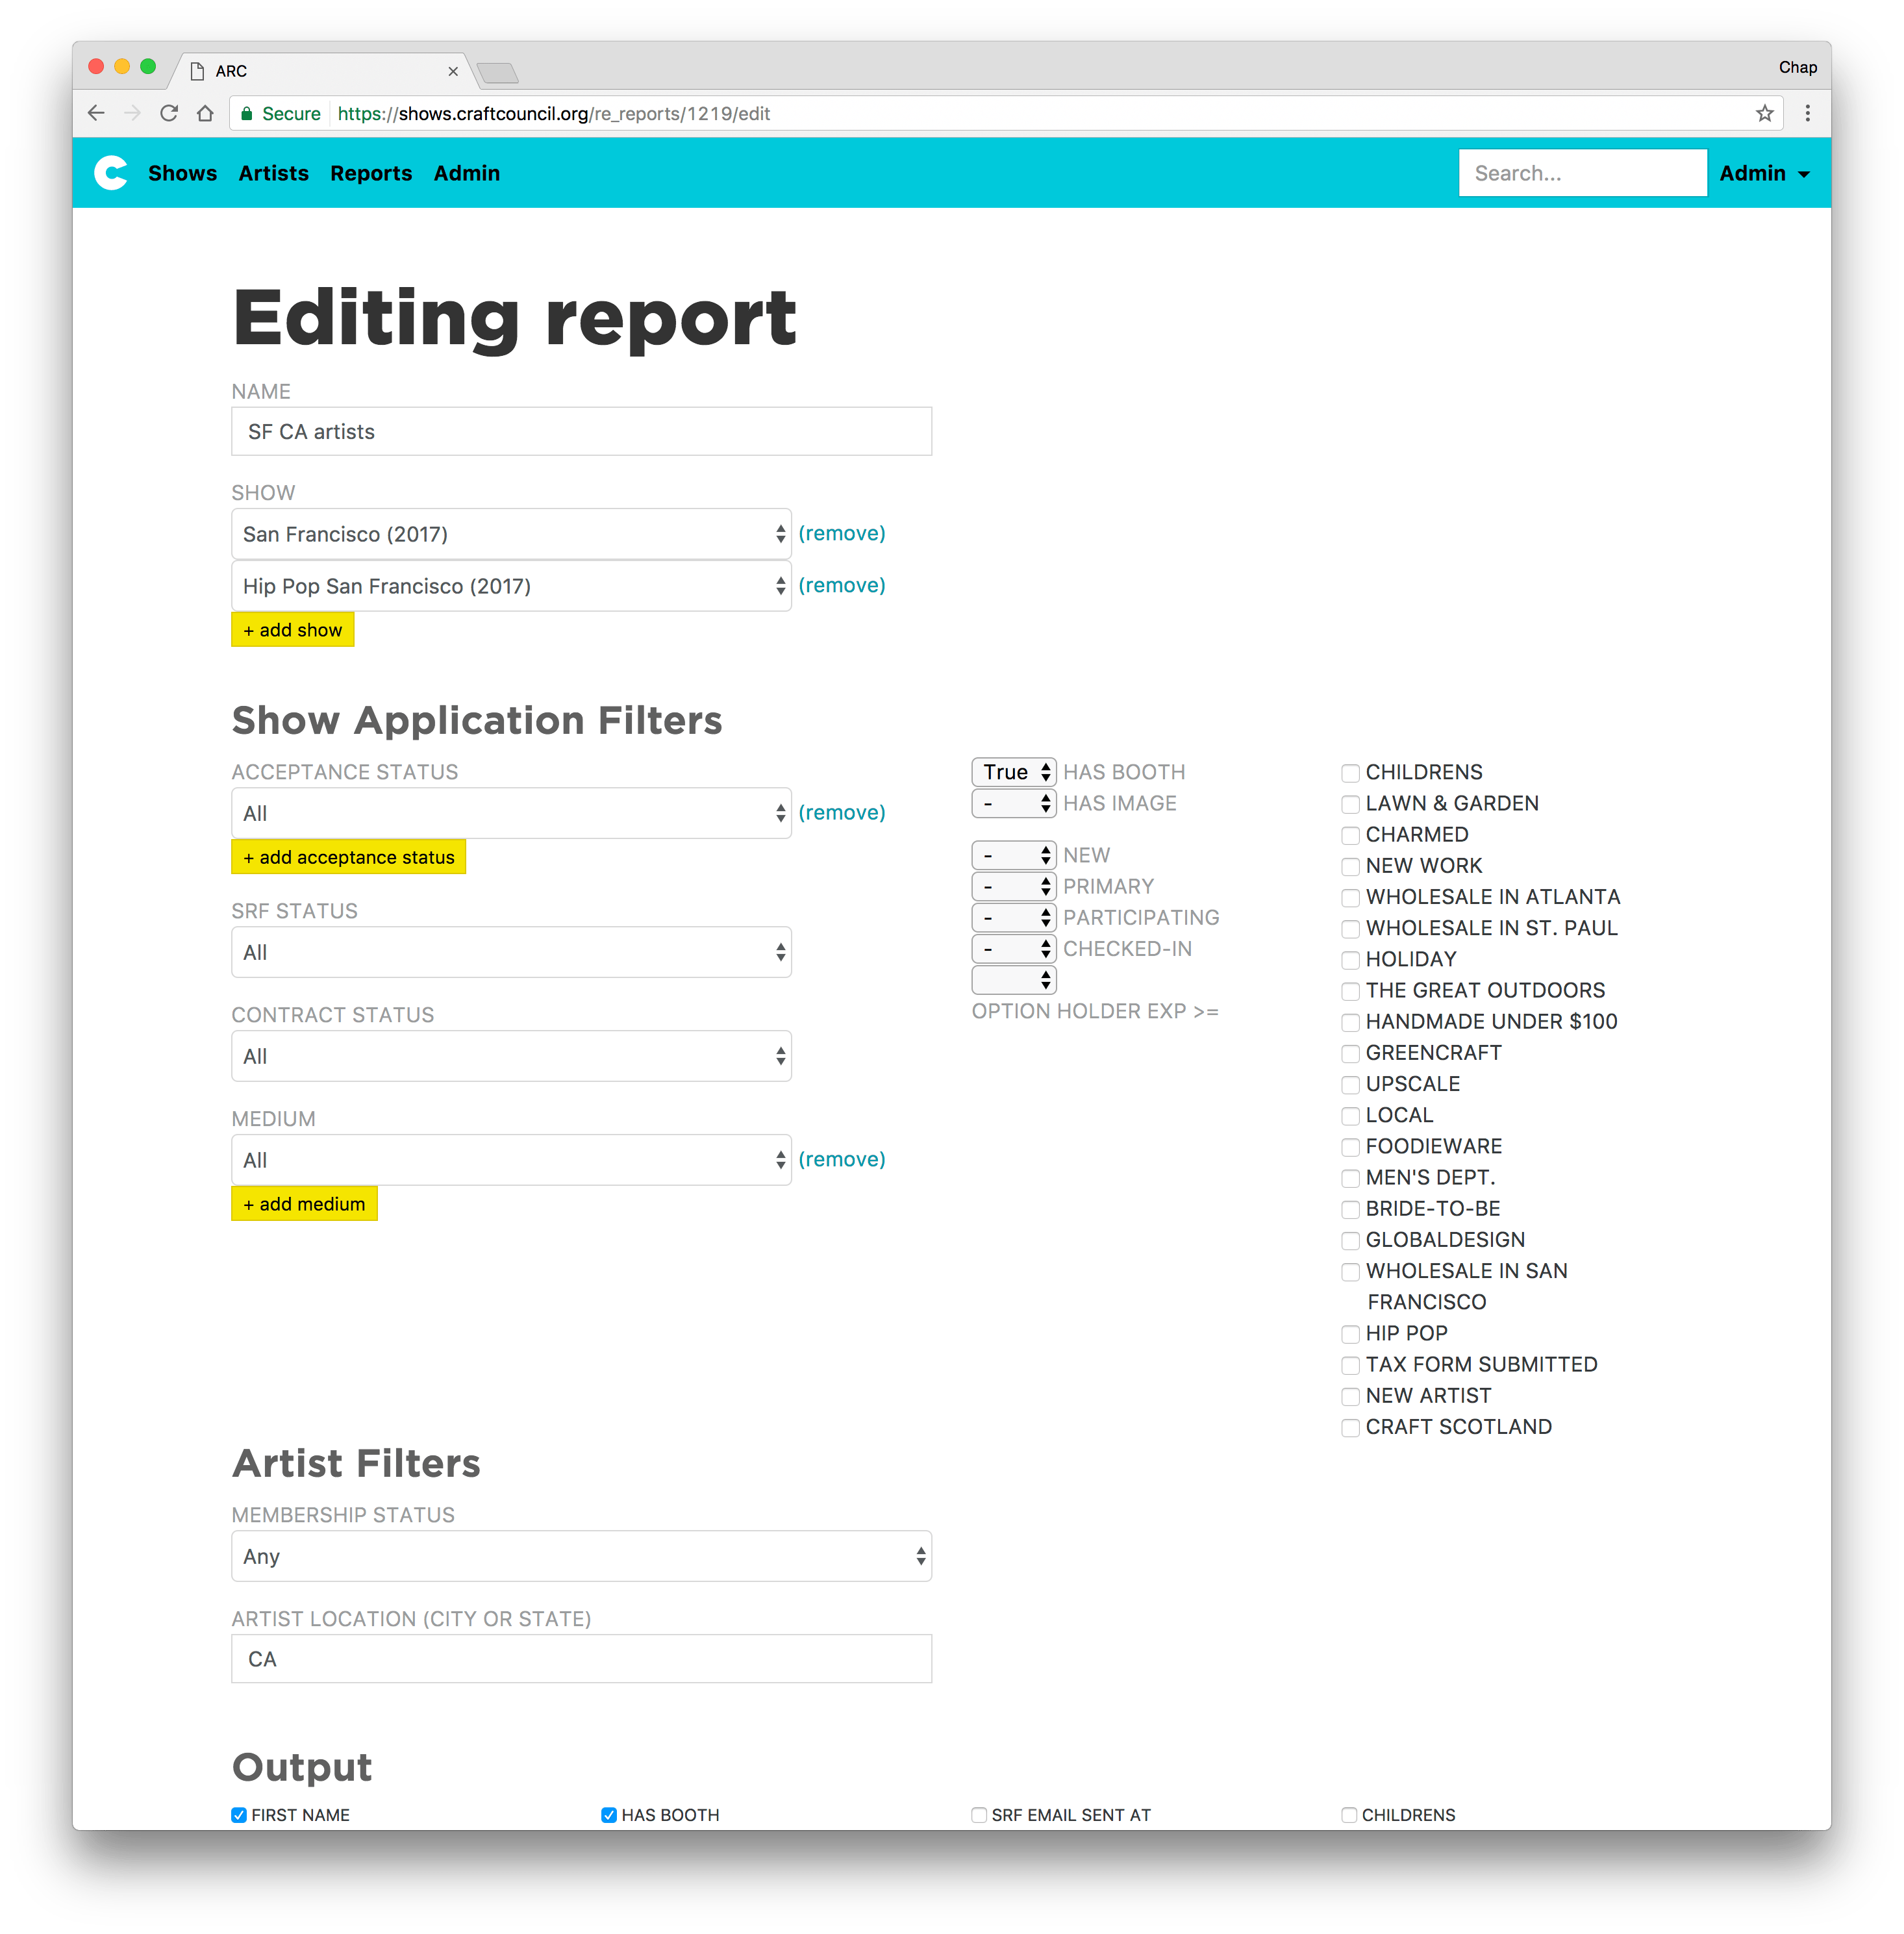Check the Local checkbox
Viewport: 1904px width, 1934px height.
coord(1350,1116)
